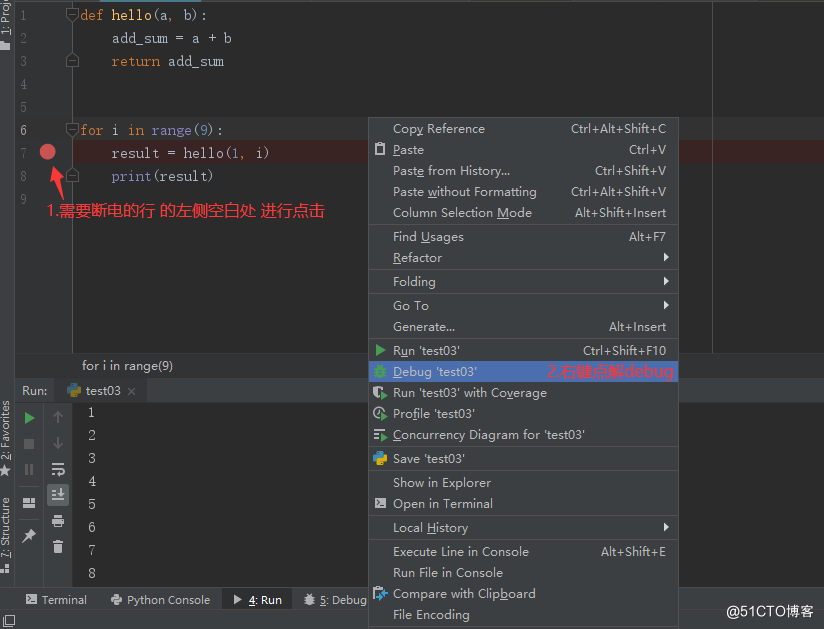Click line number 7 in the gutter

[24, 153]
